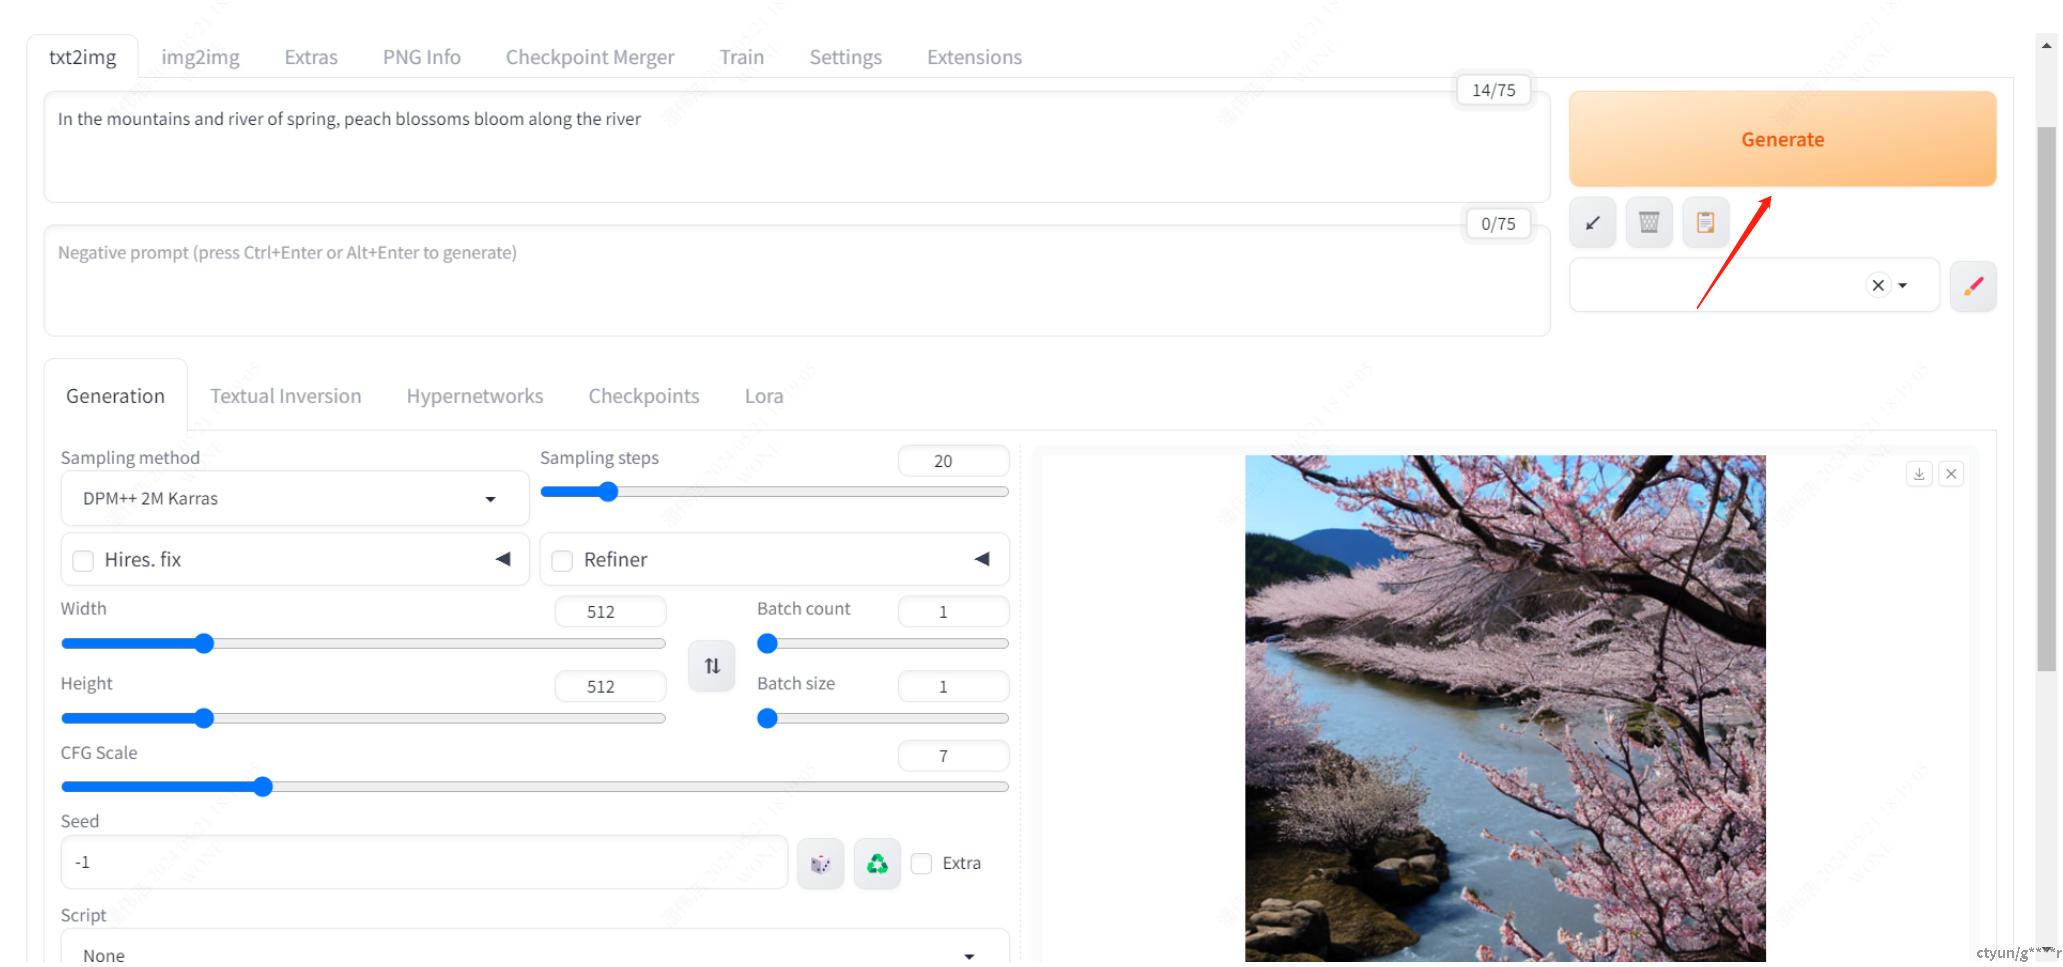Download the generated image using the download icon
This screenshot has height=967, width=2063.
click(1918, 474)
